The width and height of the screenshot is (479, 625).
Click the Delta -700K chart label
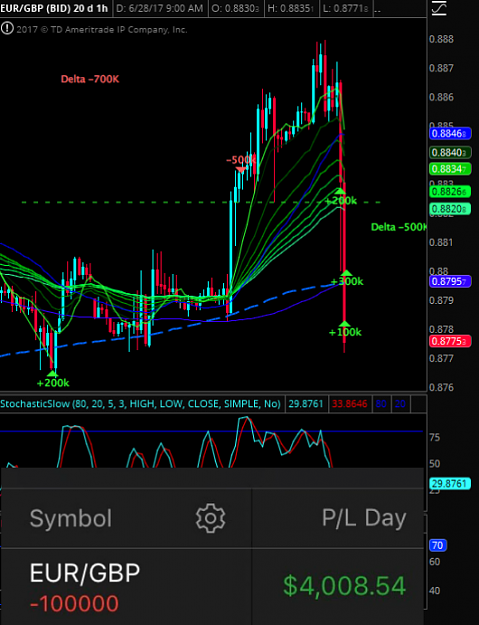[90, 79]
